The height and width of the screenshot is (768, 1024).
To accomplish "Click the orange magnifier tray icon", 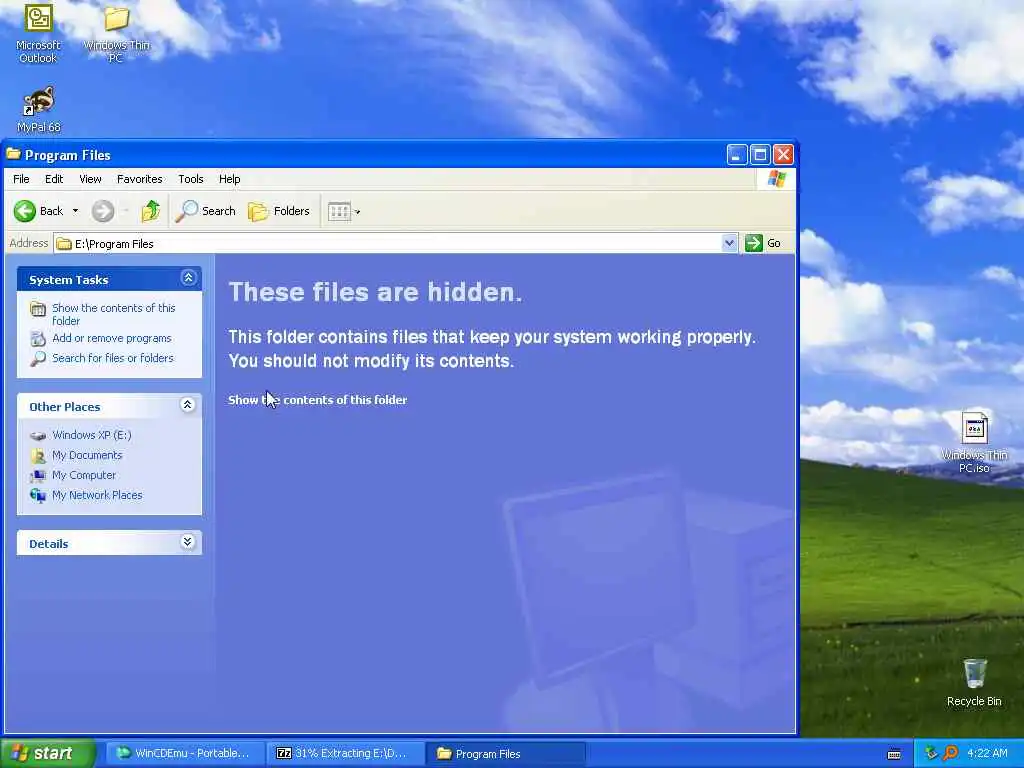I will (950, 753).
